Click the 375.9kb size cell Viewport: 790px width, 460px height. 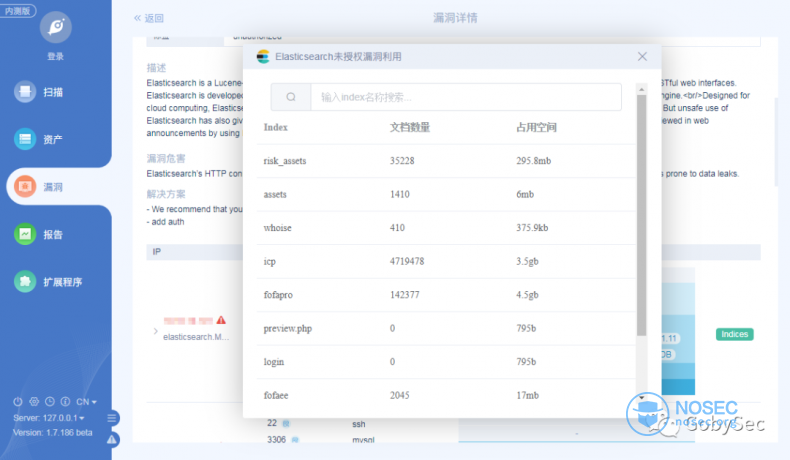click(x=532, y=228)
